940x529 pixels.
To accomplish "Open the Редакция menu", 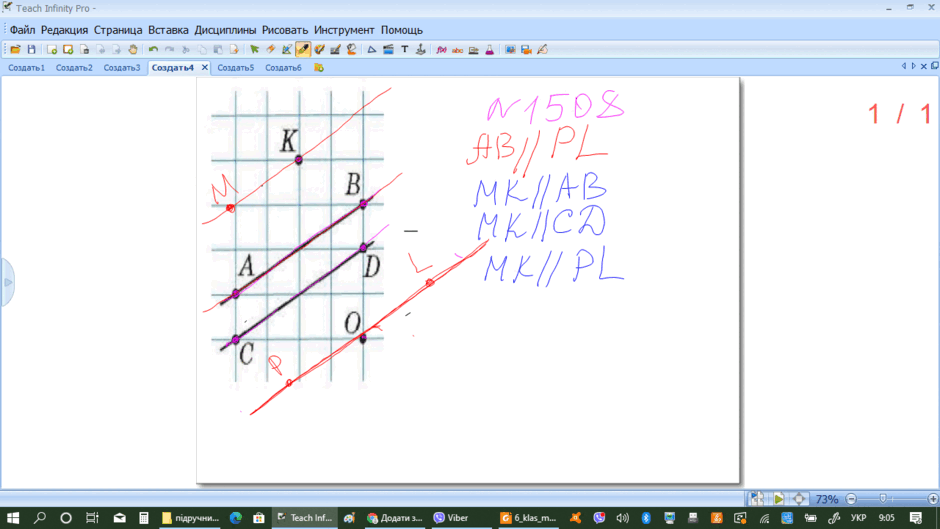I will [x=64, y=30].
